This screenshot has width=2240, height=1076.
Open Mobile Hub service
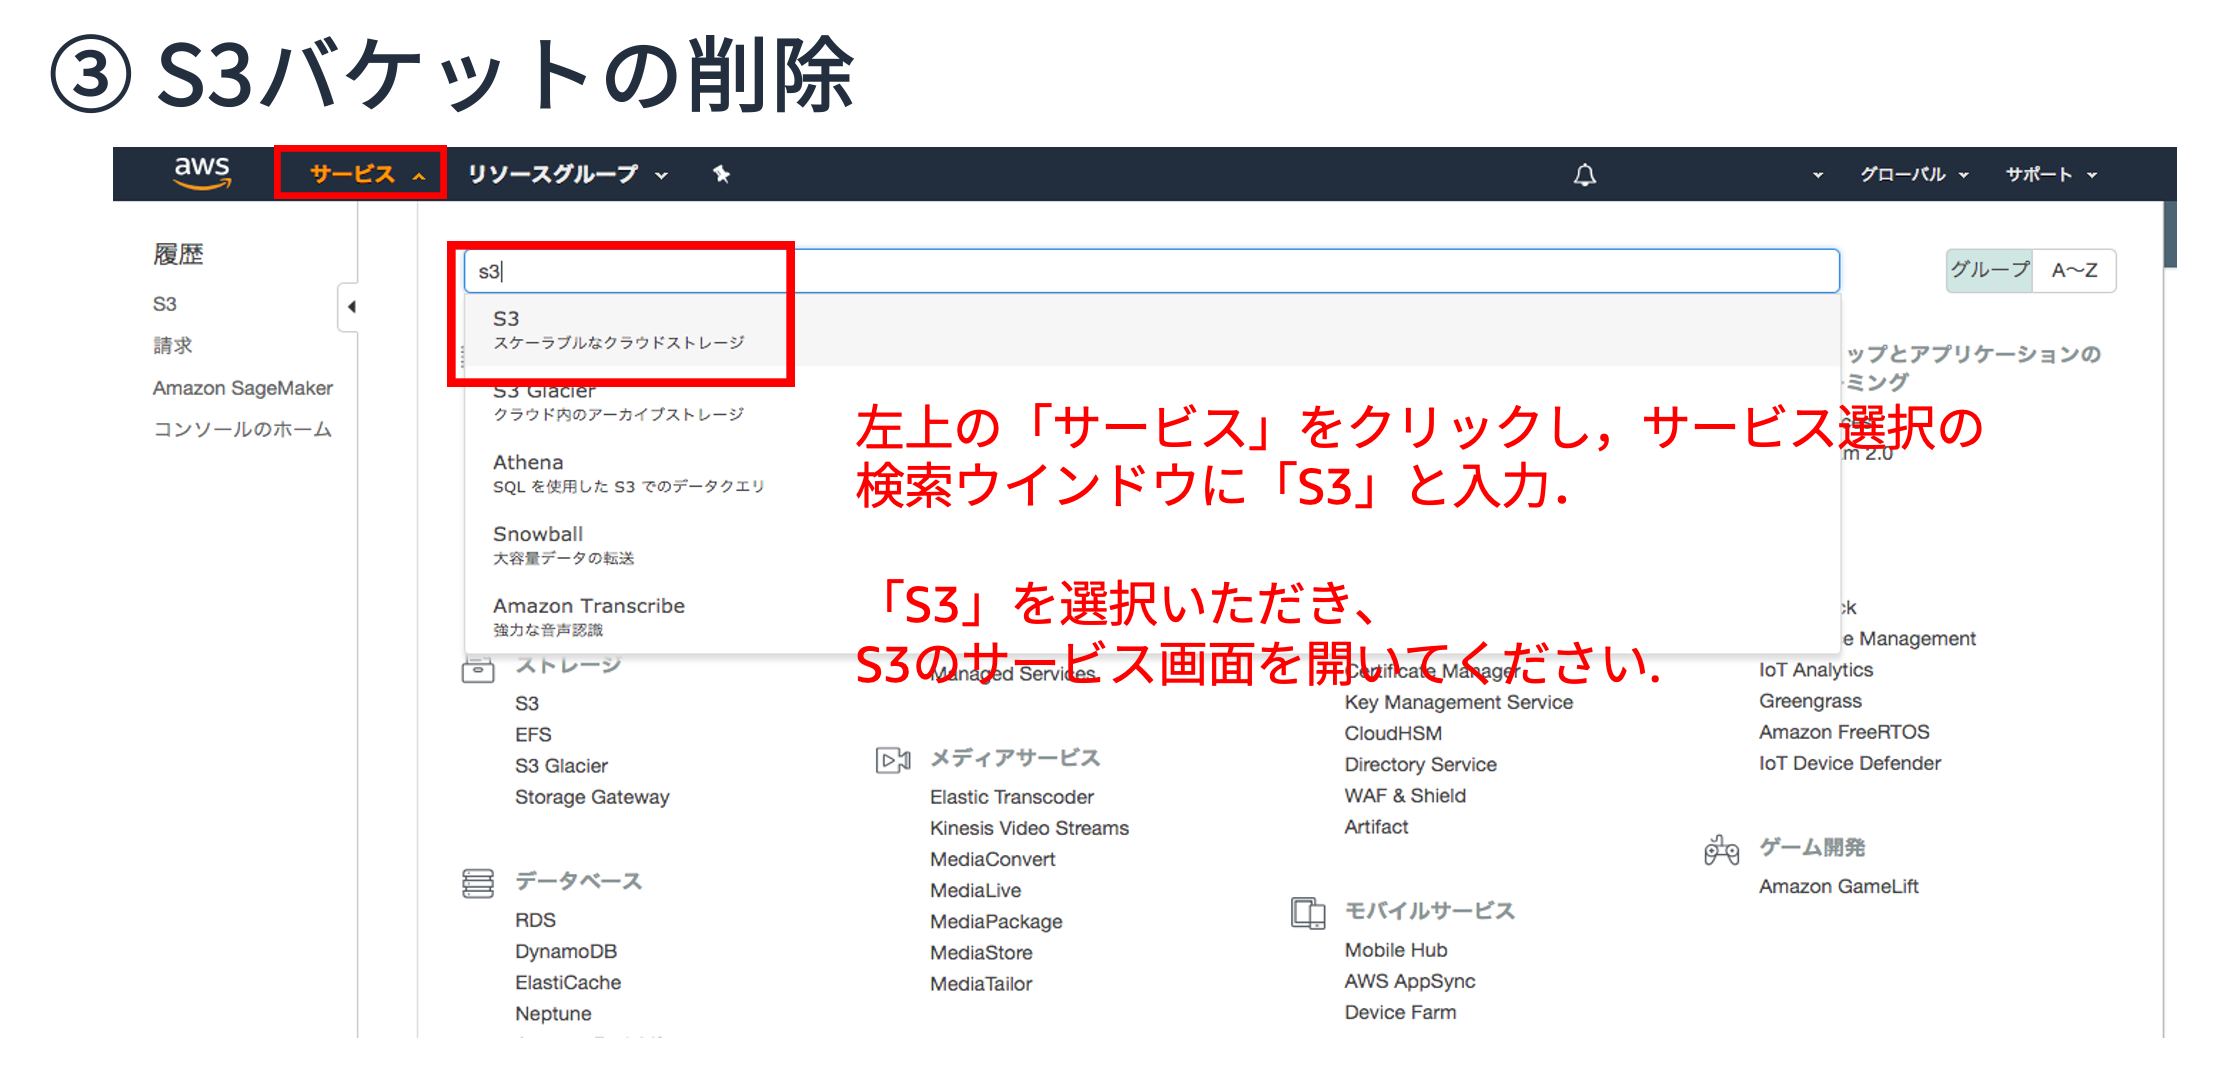1396,950
